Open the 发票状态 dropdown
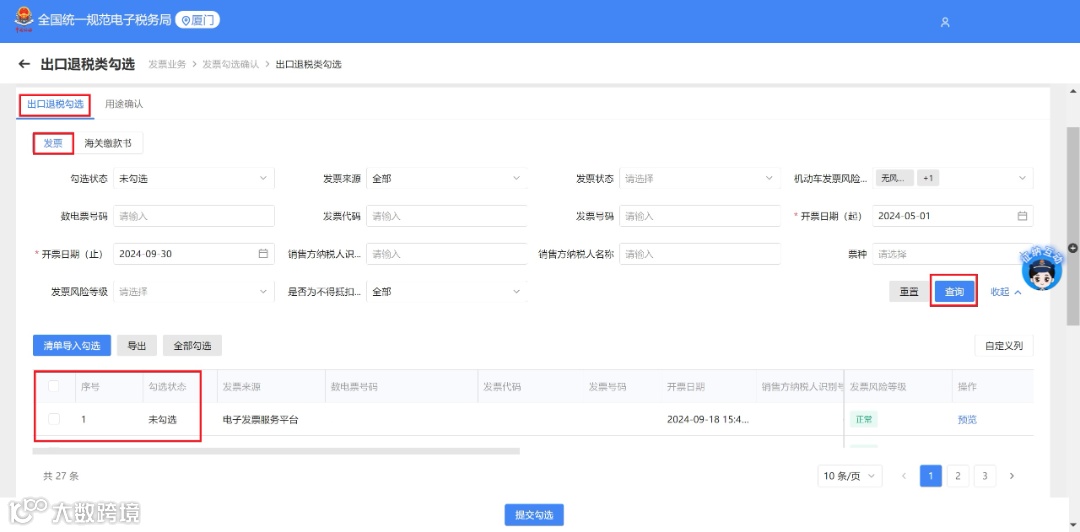 700,178
